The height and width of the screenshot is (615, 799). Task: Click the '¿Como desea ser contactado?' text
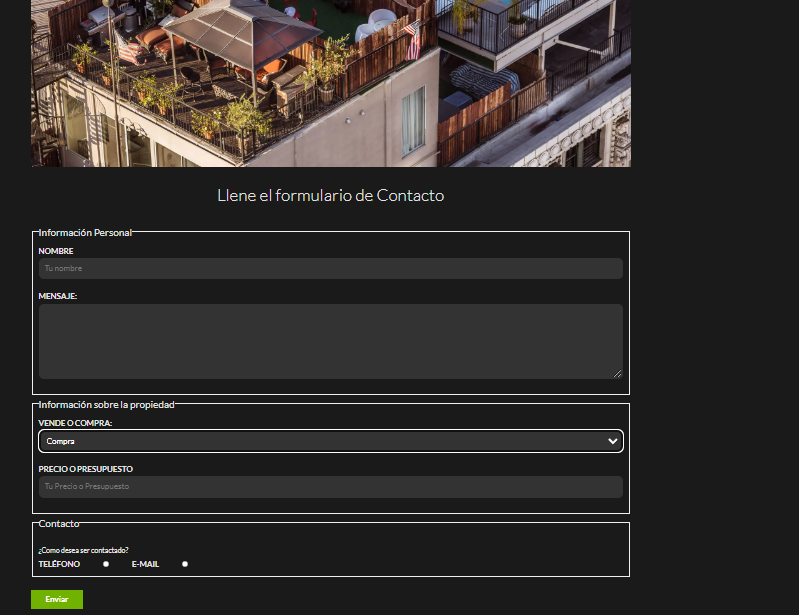click(x=83, y=549)
